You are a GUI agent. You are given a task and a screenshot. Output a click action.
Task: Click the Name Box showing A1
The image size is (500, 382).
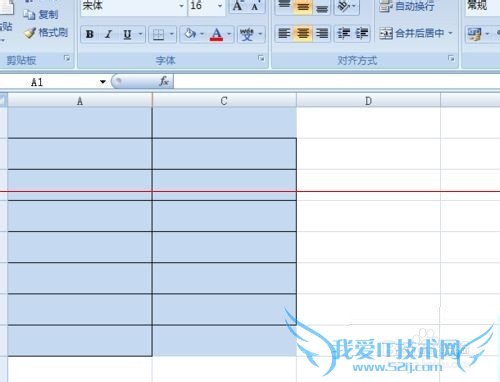point(48,82)
